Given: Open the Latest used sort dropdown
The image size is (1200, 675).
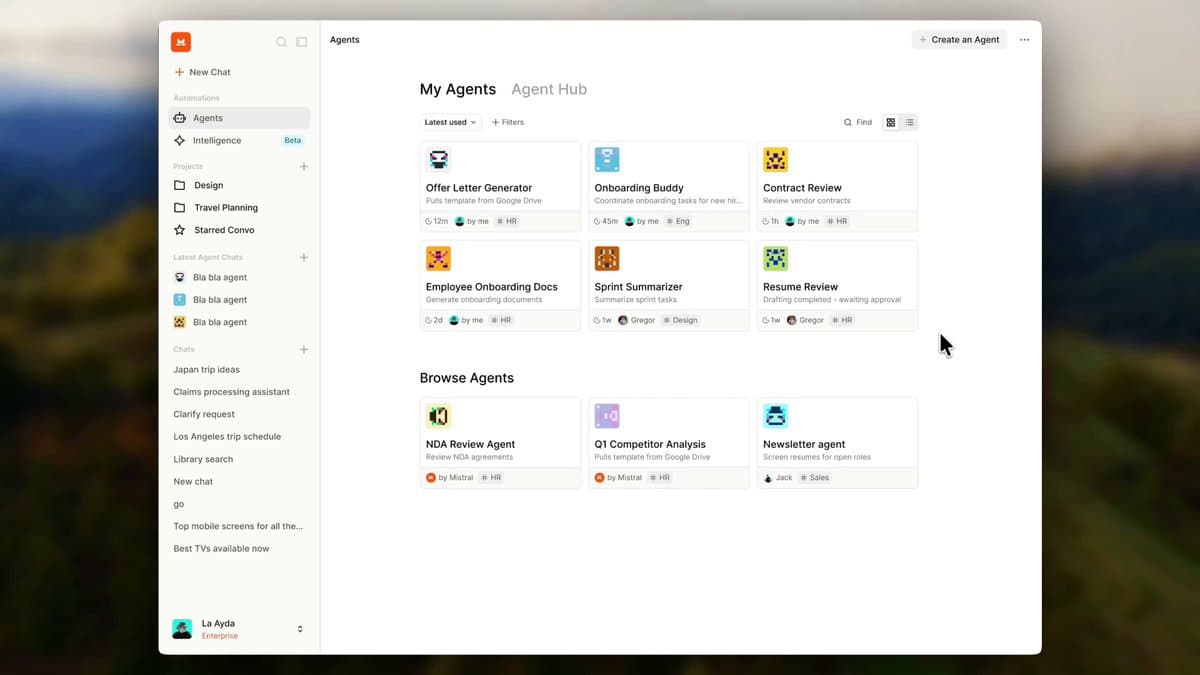Looking at the screenshot, I should pyautogui.click(x=450, y=122).
